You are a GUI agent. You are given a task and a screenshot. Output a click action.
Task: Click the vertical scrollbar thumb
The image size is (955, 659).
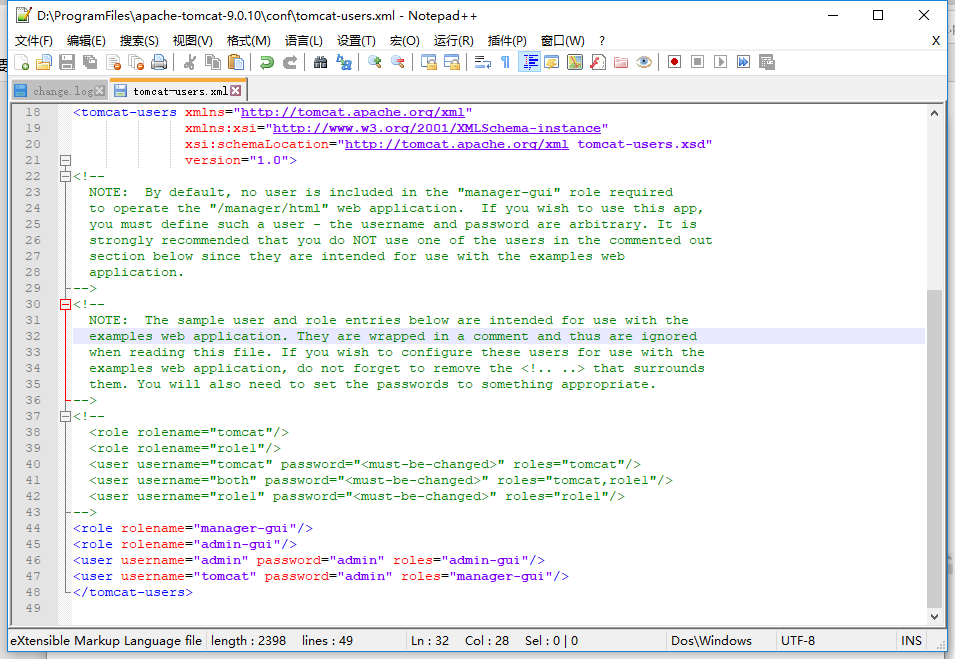pyautogui.click(x=934, y=449)
